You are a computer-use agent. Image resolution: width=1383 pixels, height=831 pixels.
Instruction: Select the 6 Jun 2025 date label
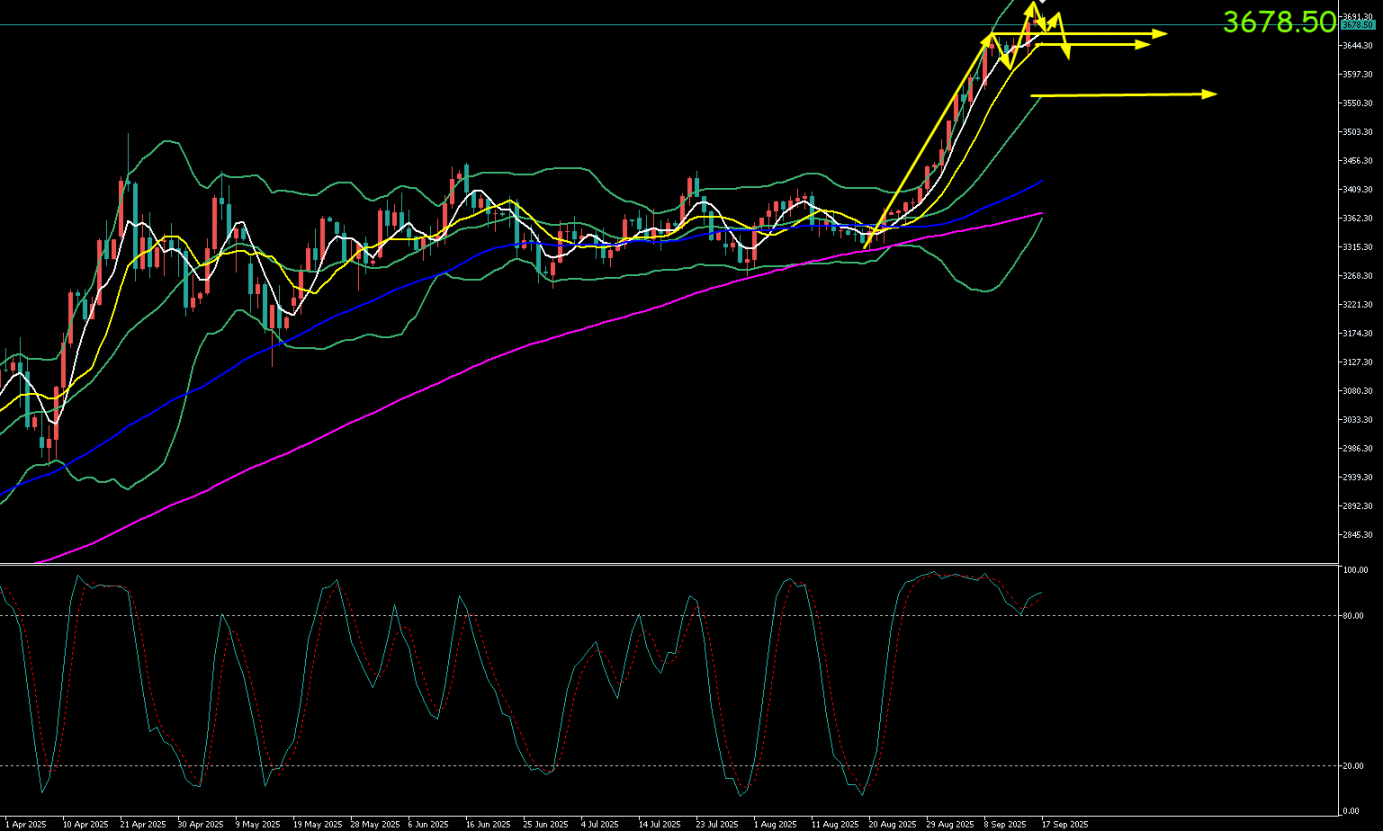[x=430, y=825]
